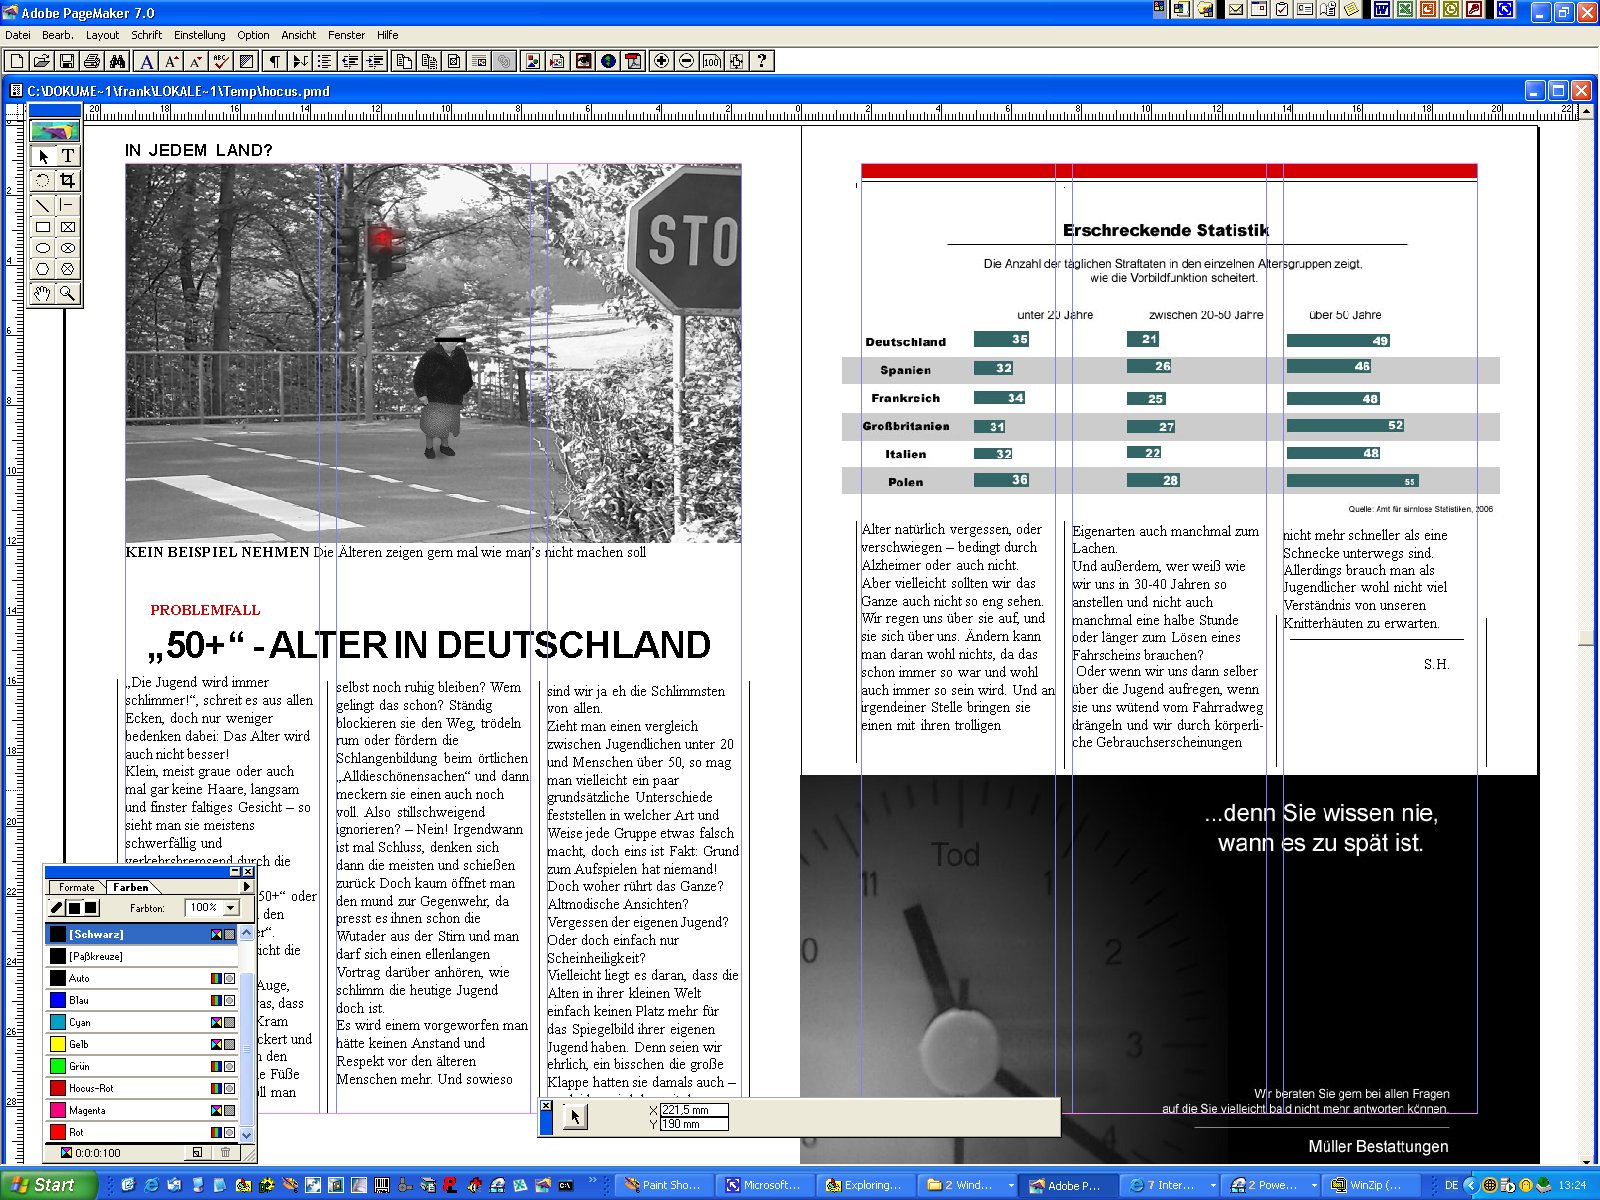1600x1200 pixels.
Task: Open the Einstellung menu
Action: (x=200, y=35)
